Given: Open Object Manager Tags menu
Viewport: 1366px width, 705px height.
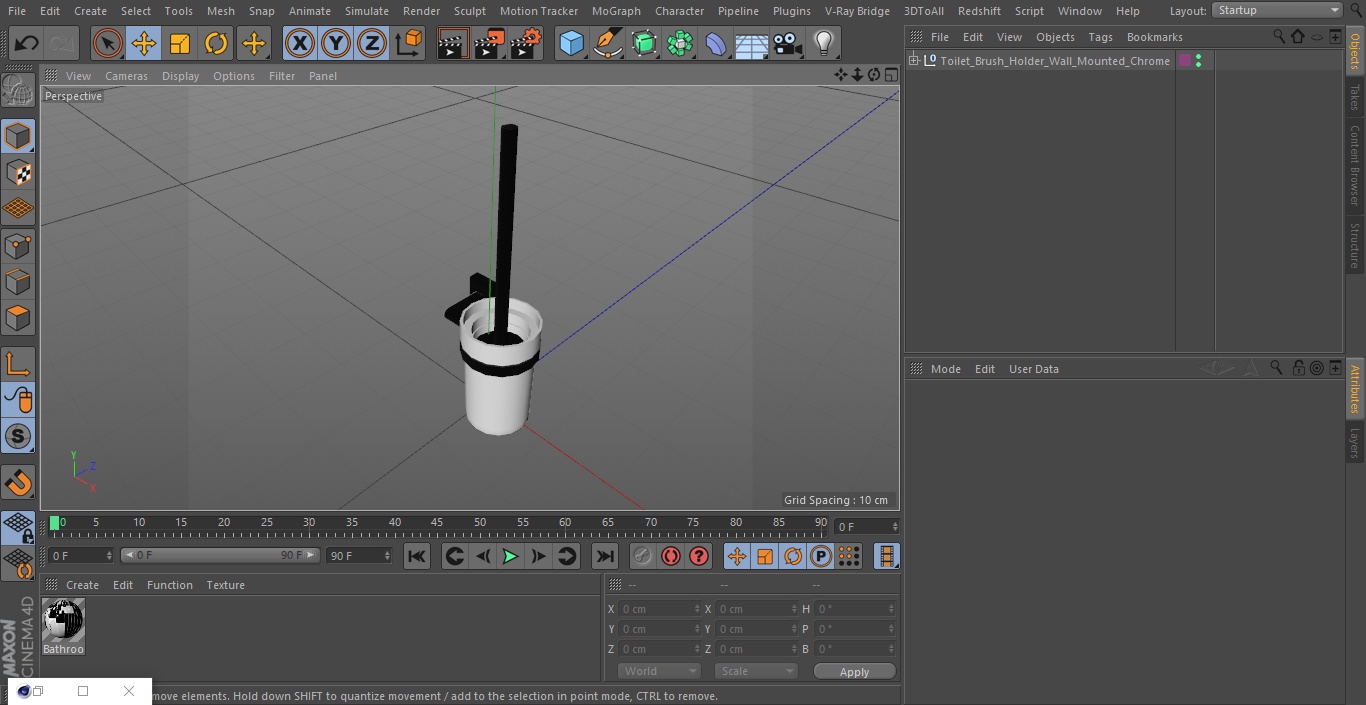Looking at the screenshot, I should coord(1100,37).
